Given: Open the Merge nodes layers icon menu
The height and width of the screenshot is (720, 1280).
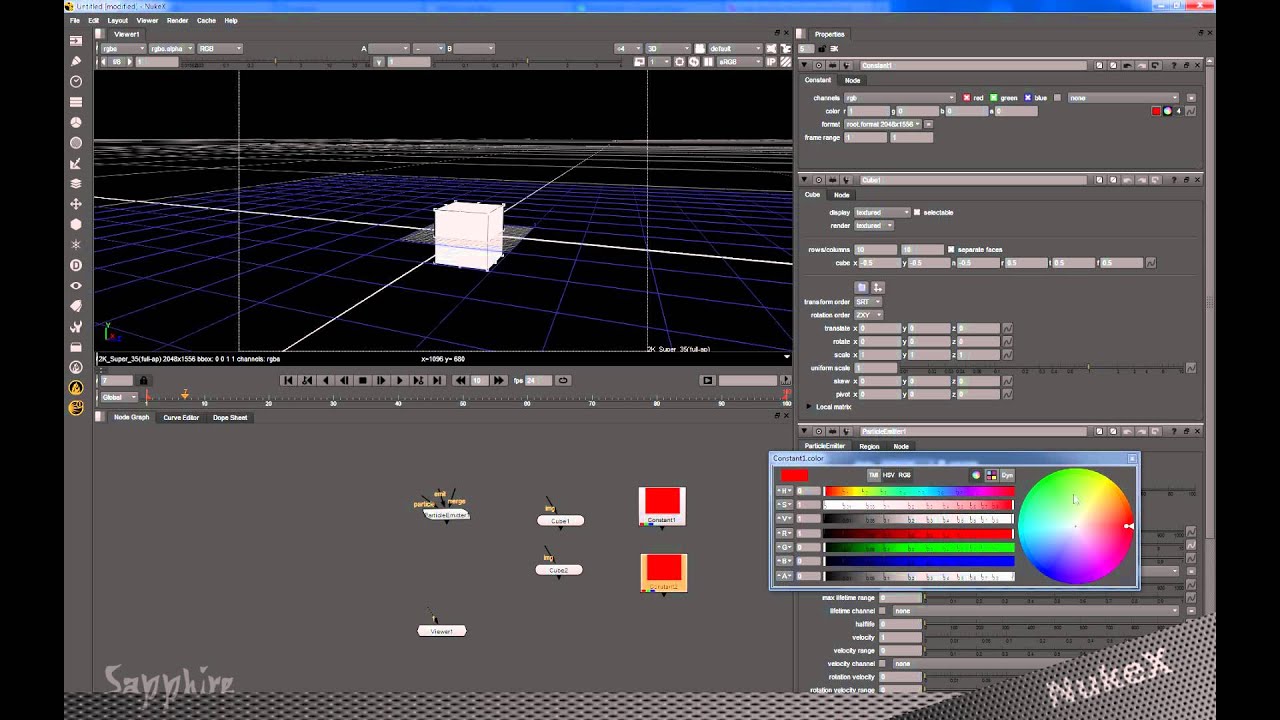Looking at the screenshot, I should tap(76, 184).
